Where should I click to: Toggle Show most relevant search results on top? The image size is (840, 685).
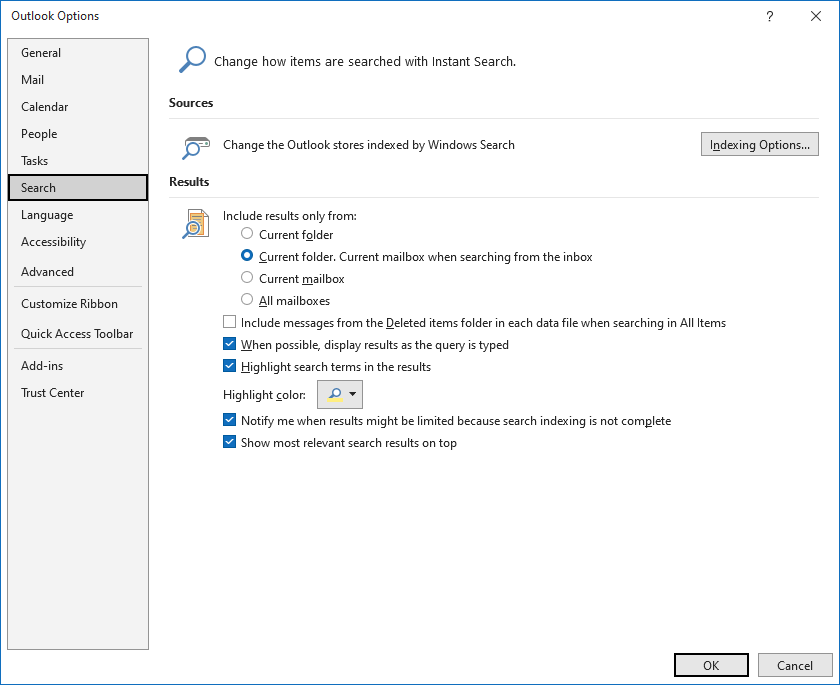click(x=229, y=442)
